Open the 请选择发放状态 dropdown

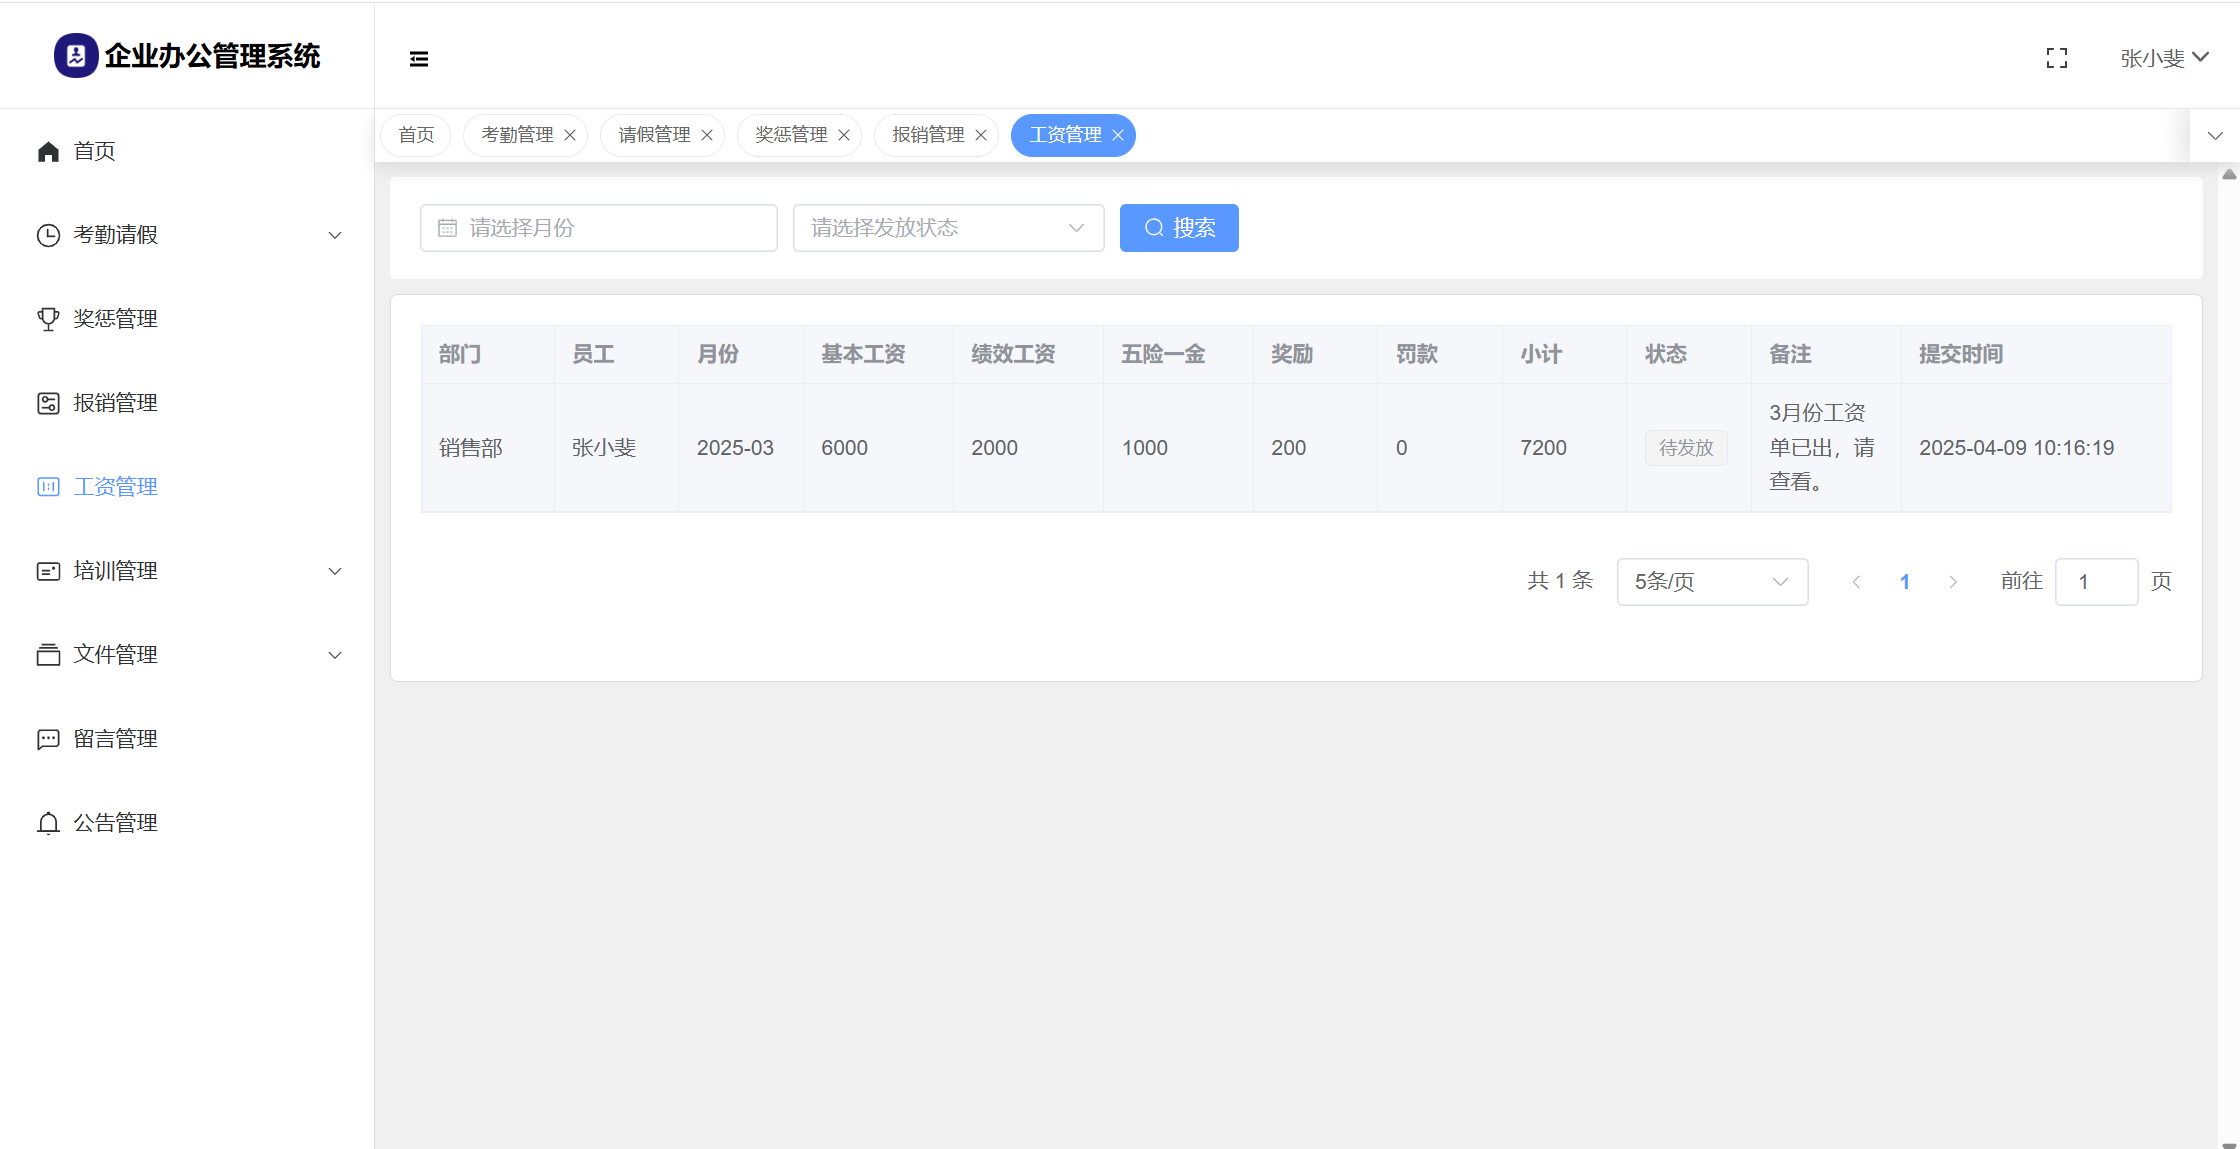point(948,228)
